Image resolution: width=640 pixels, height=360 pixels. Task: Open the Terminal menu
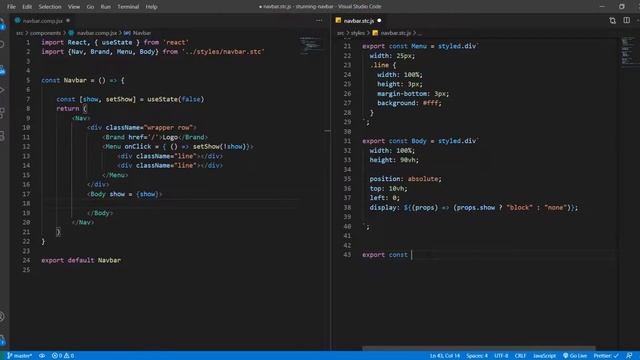click(128, 7)
